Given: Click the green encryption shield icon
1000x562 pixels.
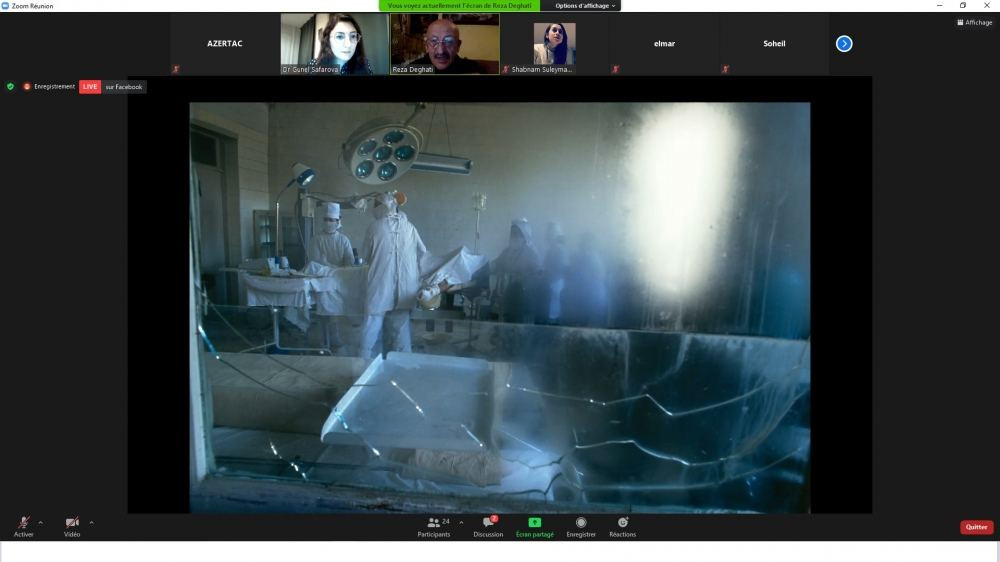Looking at the screenshot, I should 11,87.
